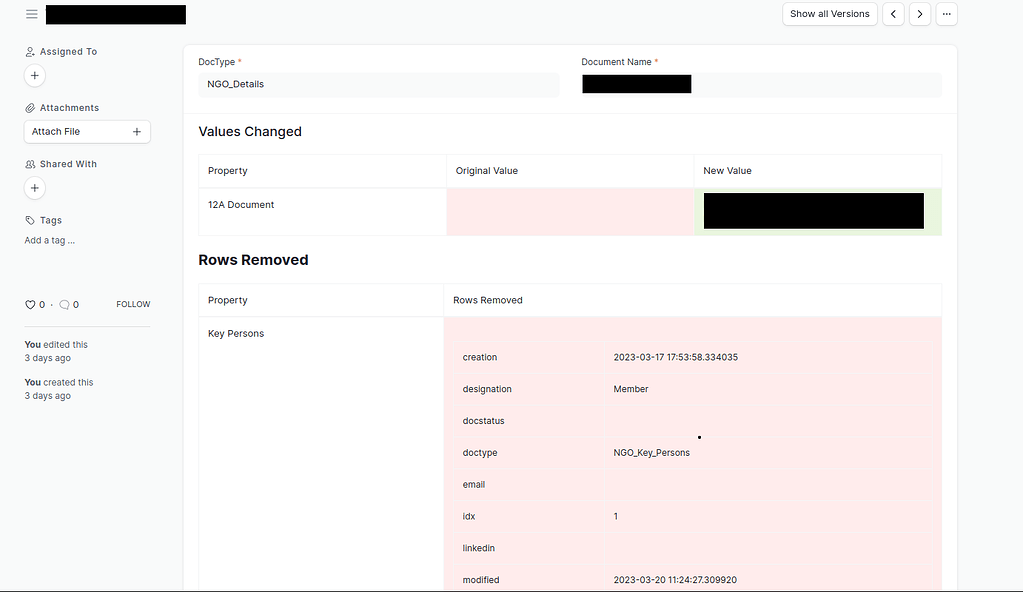Viewport: 1023px width, 592px height.
Task: Click the Document Name input field
Action: (x=762, y=84)
